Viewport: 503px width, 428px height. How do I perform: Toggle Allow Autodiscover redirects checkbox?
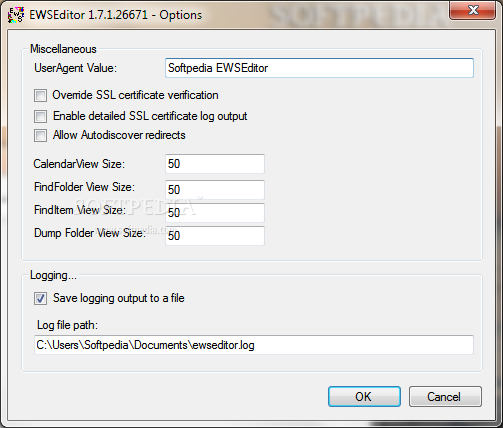40,136
